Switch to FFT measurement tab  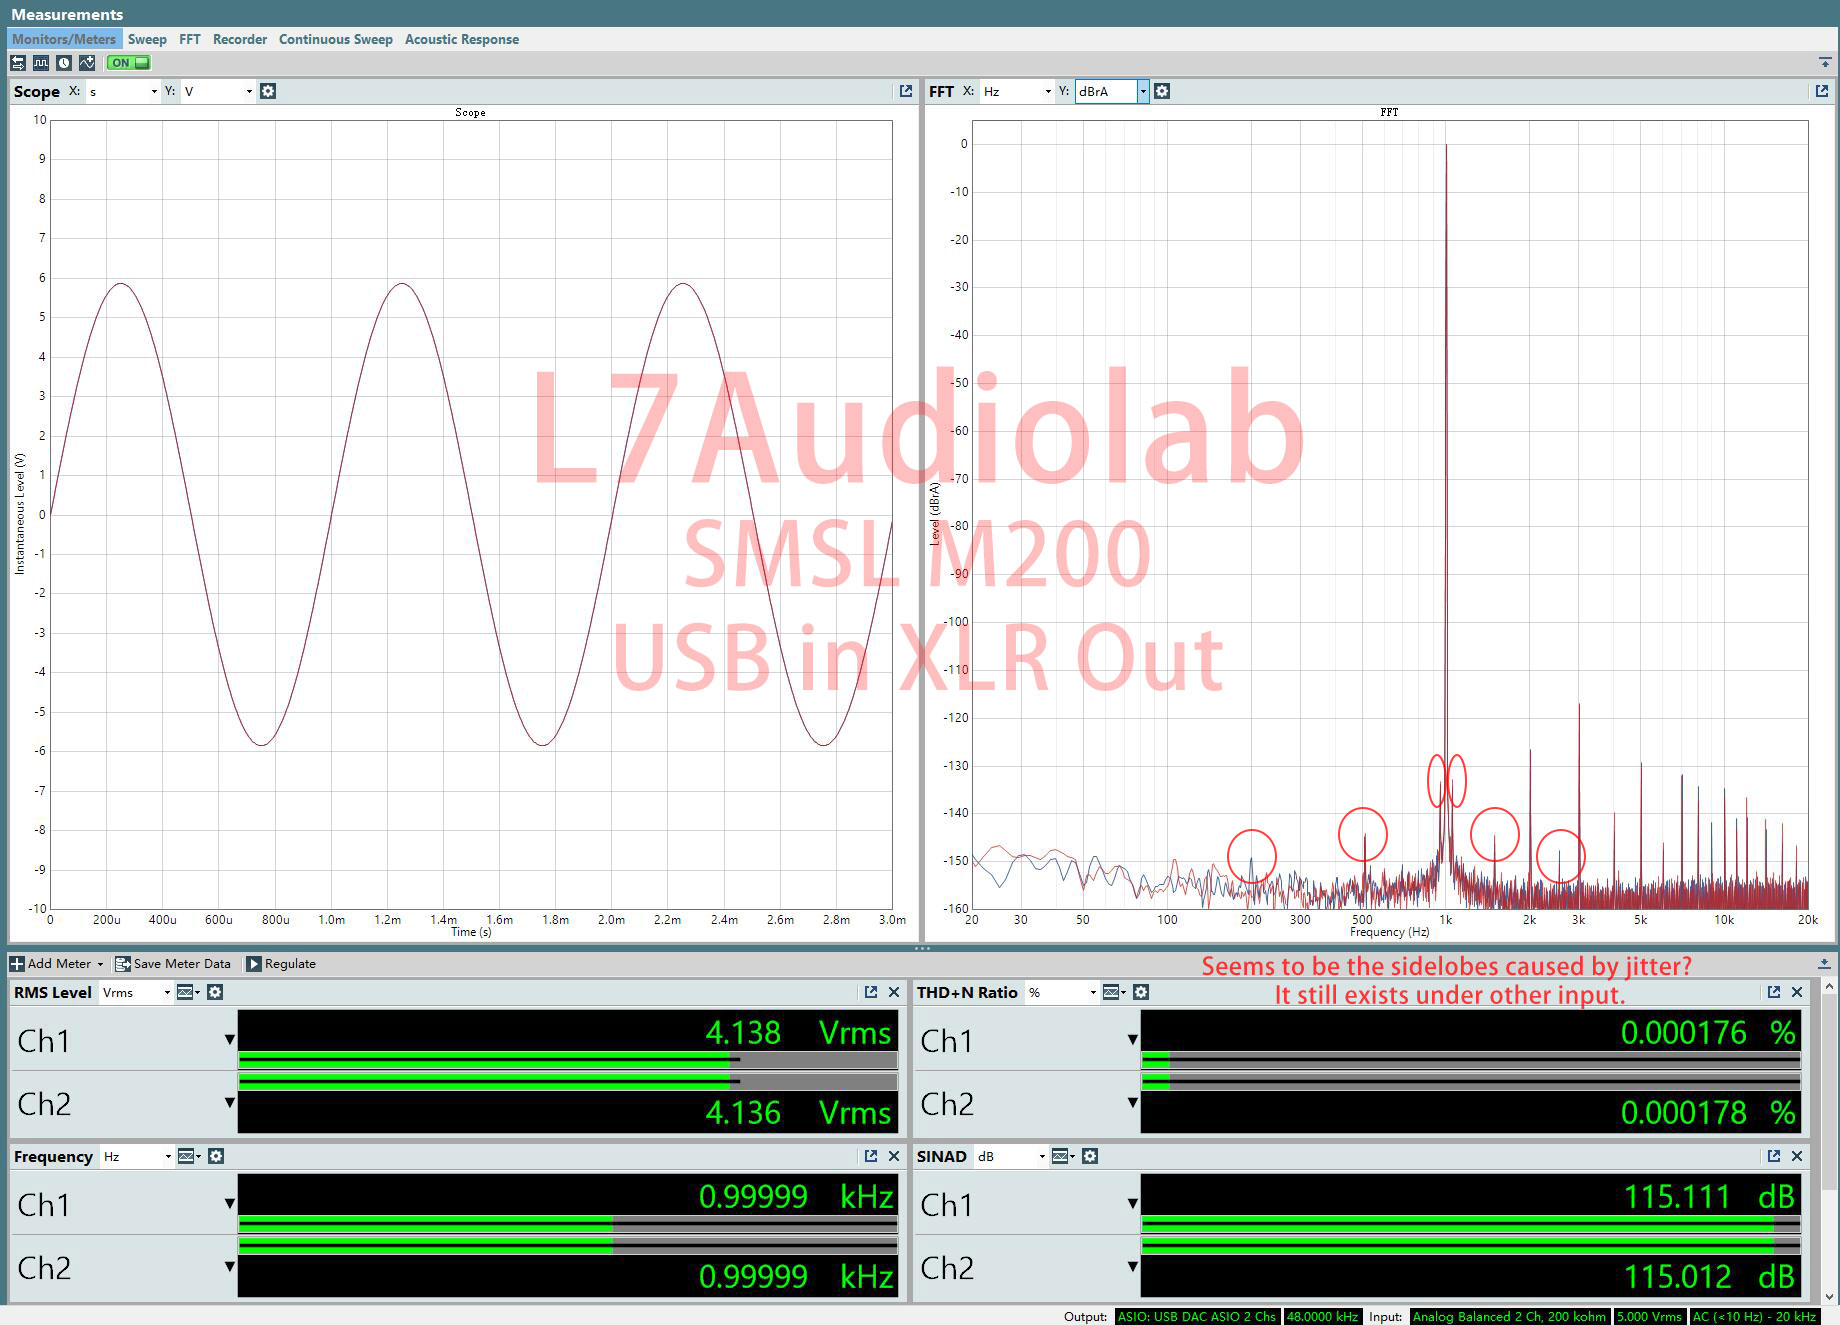(190, 39)
